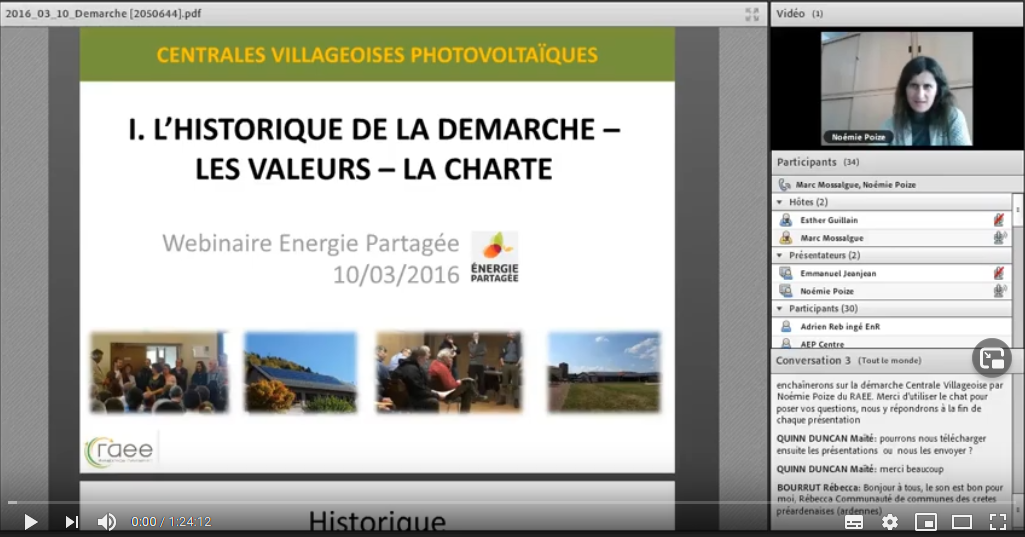Click the floating screen-share overlay button
The width and height of the screenshot is (1025, 537).
coord(992,358)
